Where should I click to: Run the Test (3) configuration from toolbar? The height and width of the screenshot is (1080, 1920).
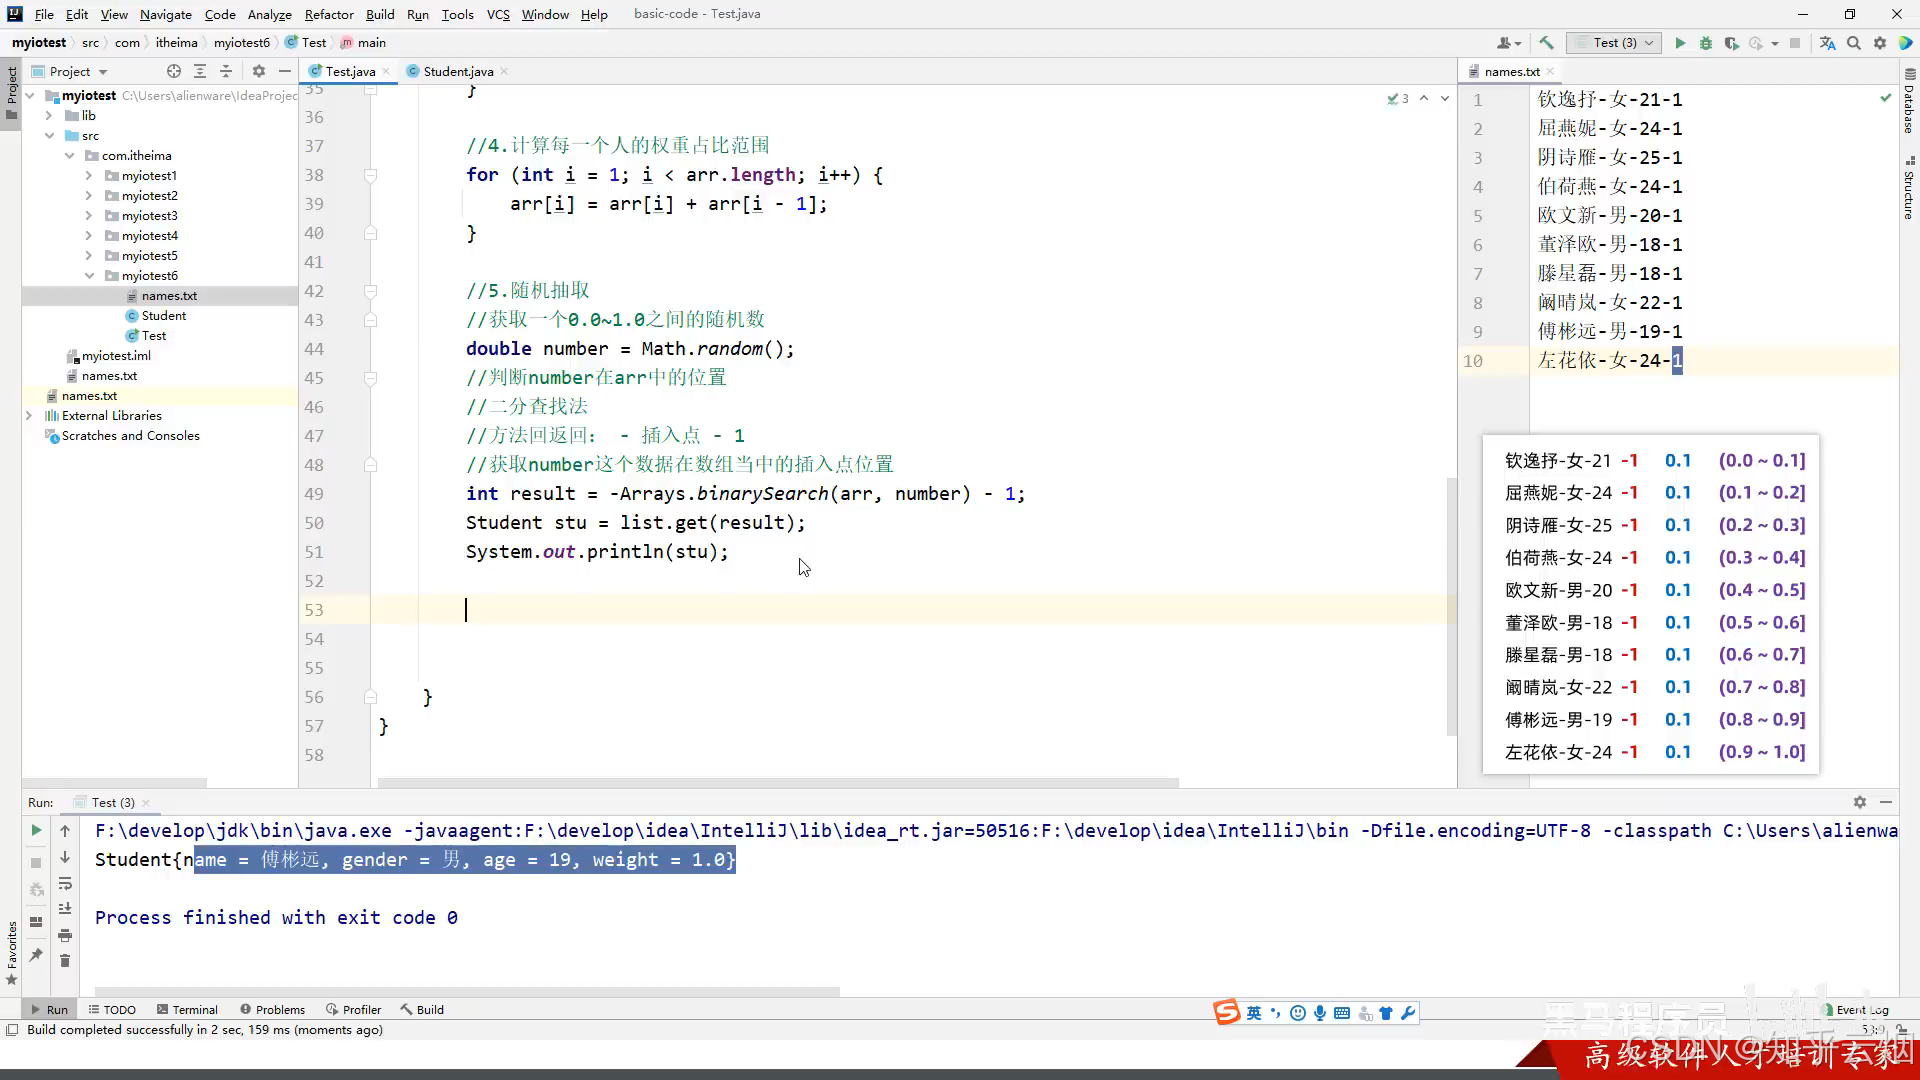pyautogui.click(x=1680, y=43)
